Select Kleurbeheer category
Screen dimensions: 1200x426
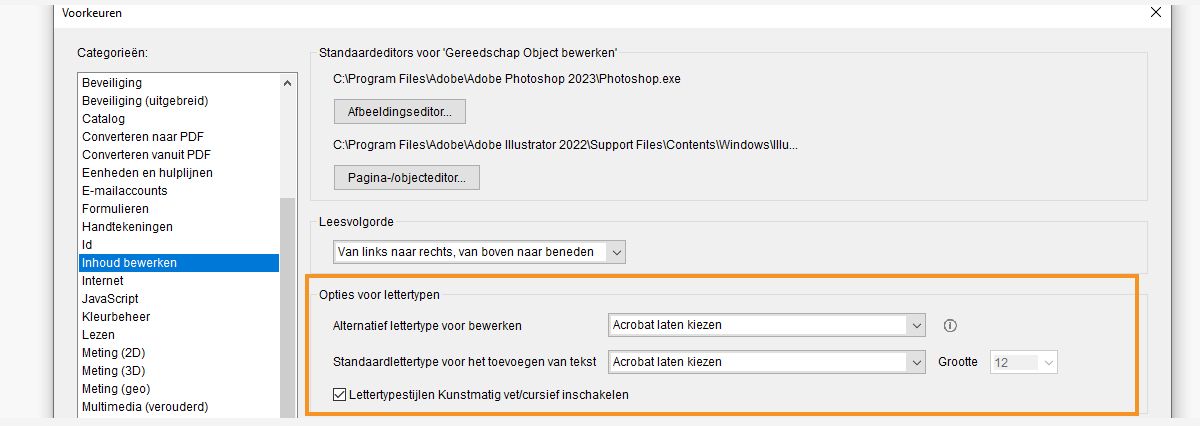coord(116,317)
